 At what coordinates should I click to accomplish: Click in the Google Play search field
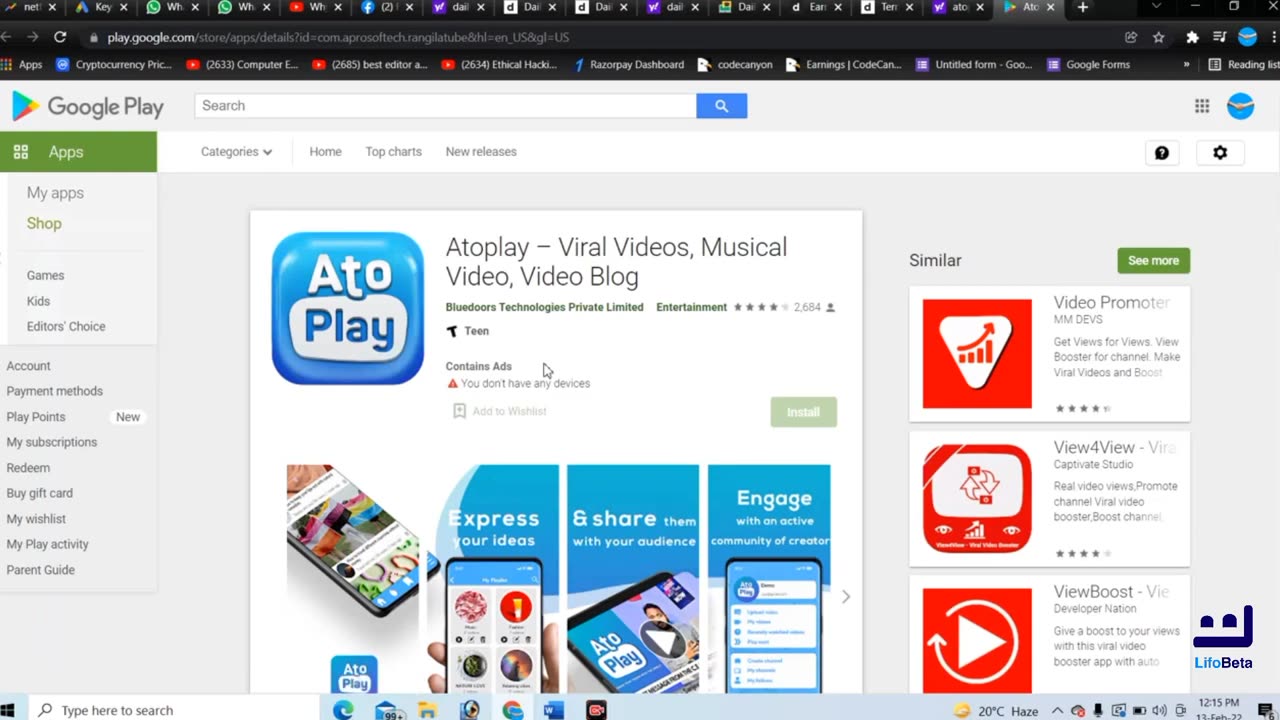445,106
